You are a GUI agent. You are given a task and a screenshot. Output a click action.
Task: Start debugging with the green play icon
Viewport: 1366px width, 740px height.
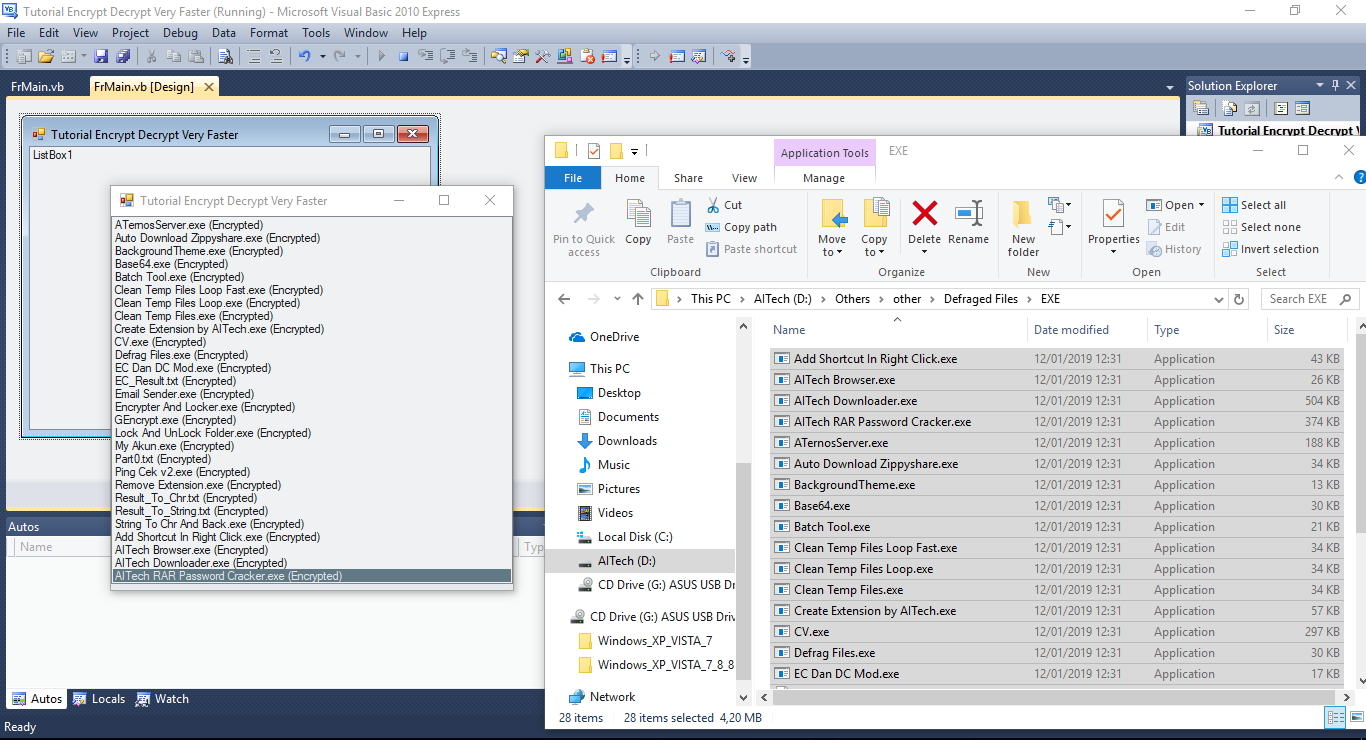click(x=381, y=56)
